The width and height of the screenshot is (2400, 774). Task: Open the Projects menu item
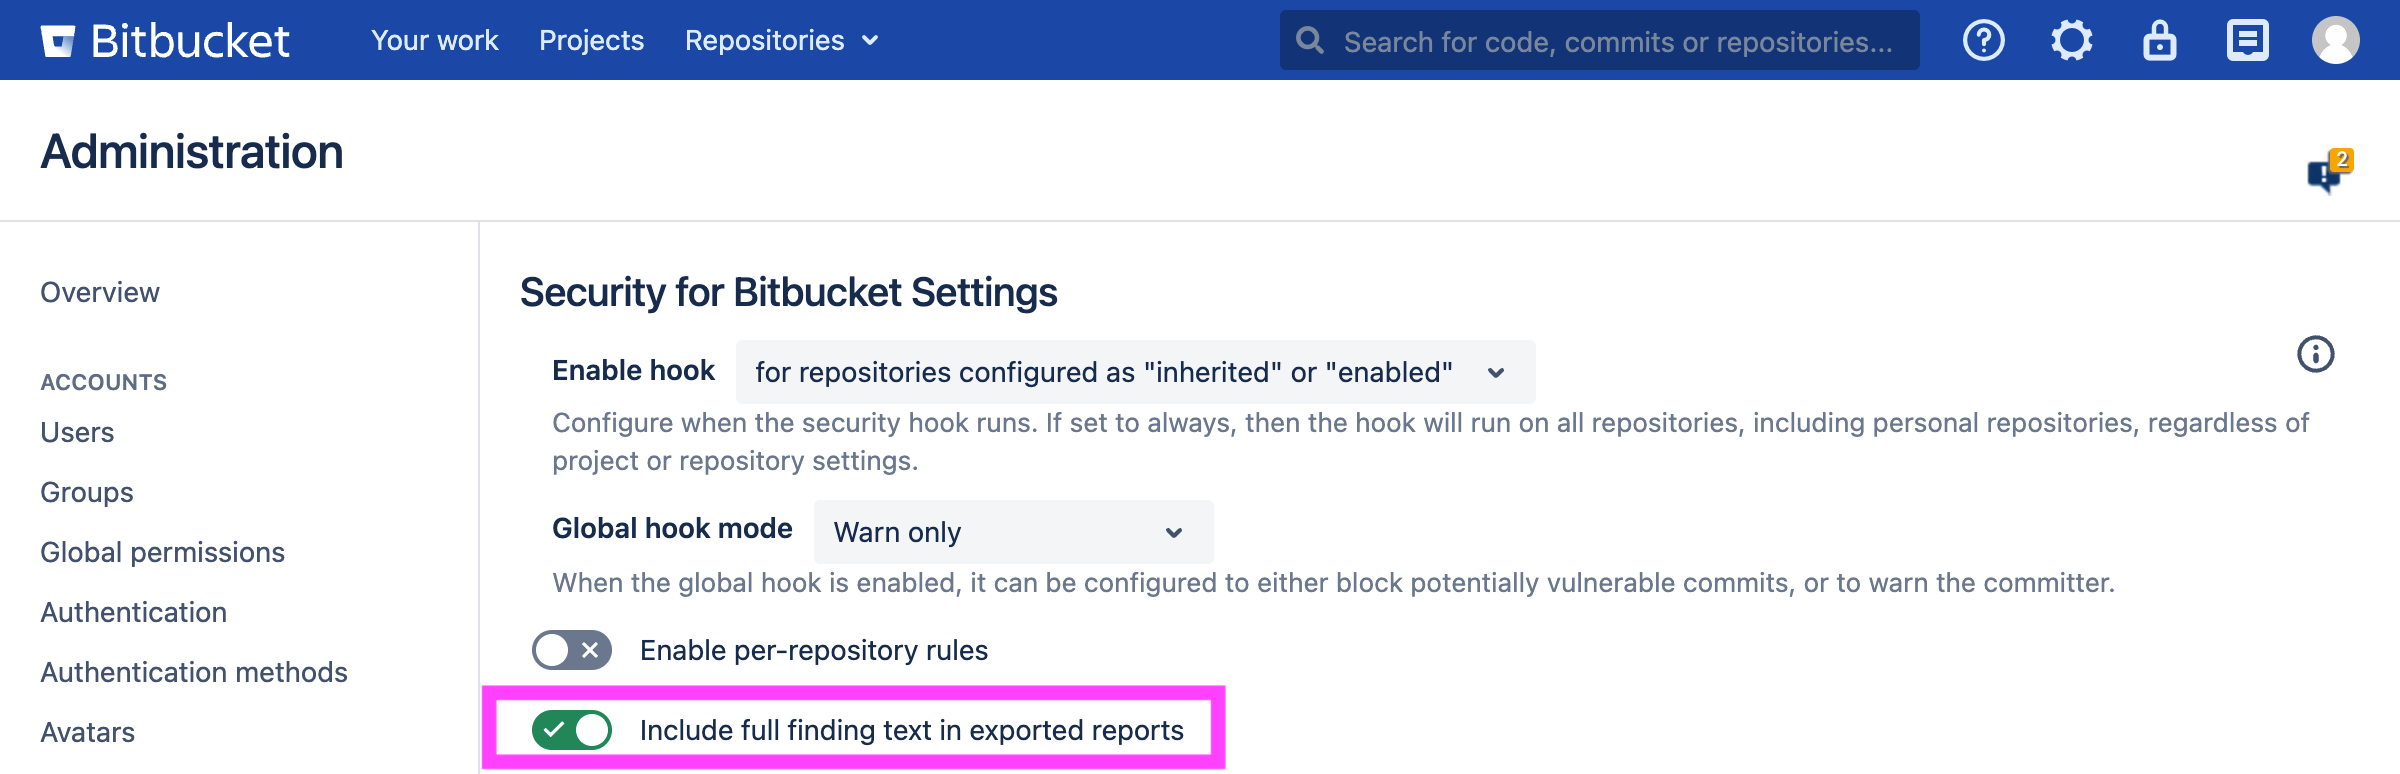click(x=591, y=41)
